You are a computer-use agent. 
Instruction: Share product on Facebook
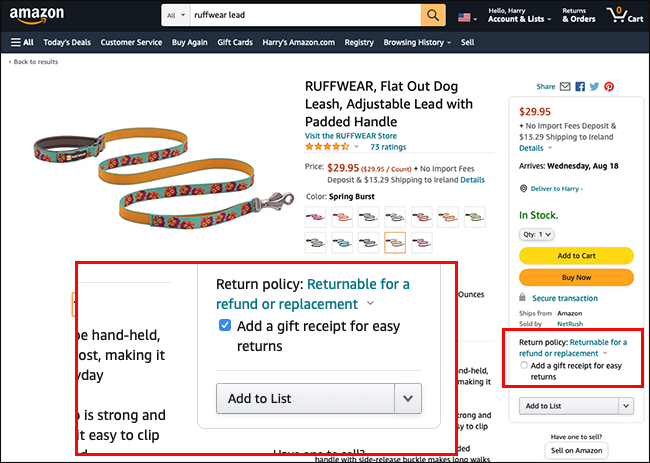580,87
